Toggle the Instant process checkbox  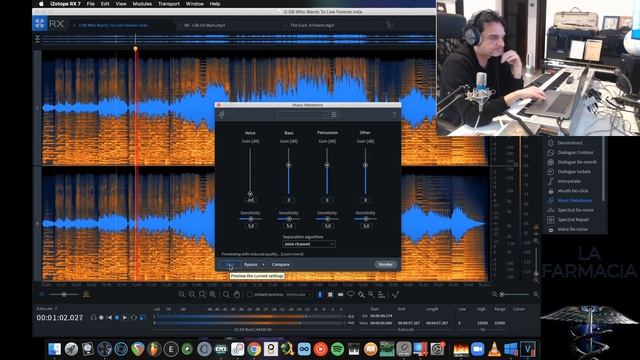point(250,294)
